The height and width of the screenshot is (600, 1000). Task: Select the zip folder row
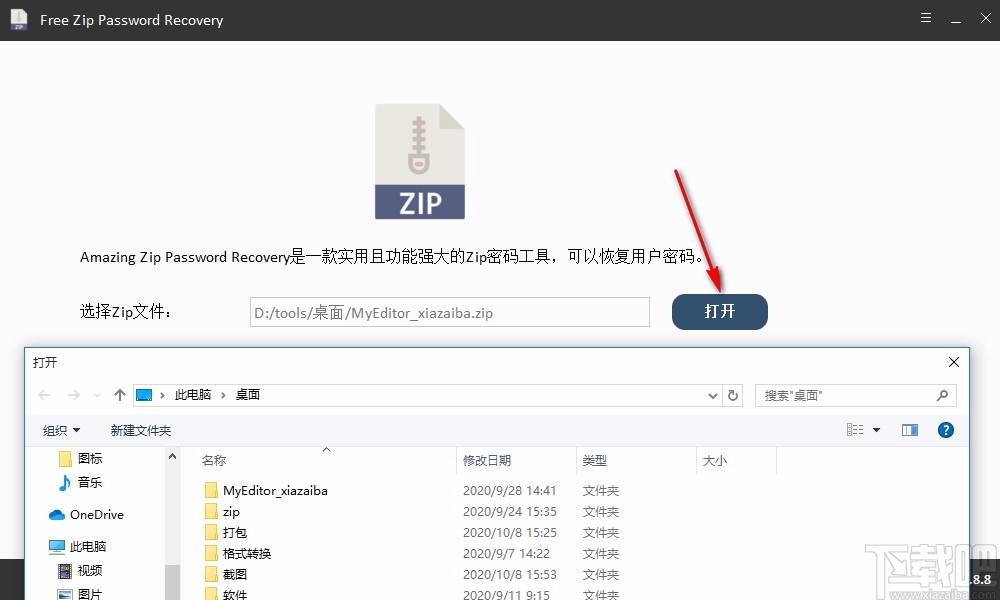[x=230, y=511]
